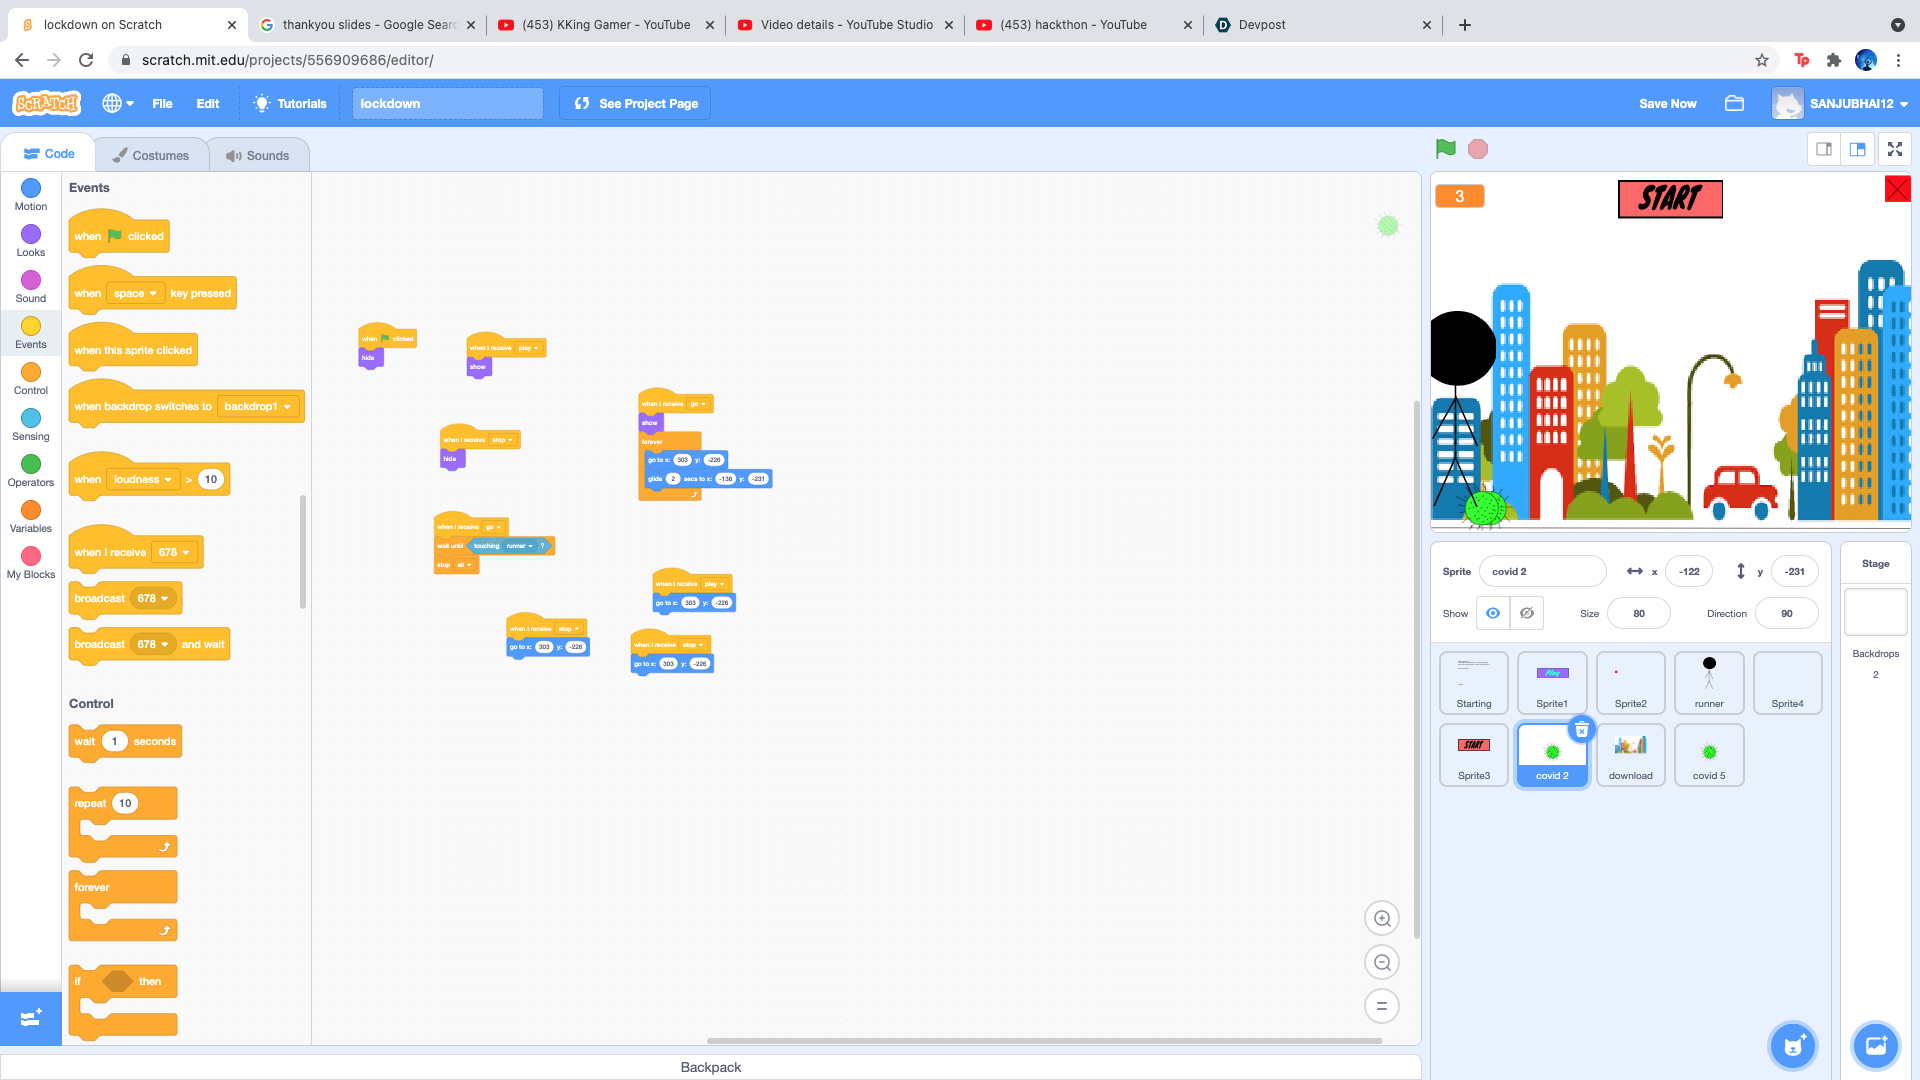Click the Choose a Sprite button
Screen dimensions: 1920x1080
pos(1792,1046)
